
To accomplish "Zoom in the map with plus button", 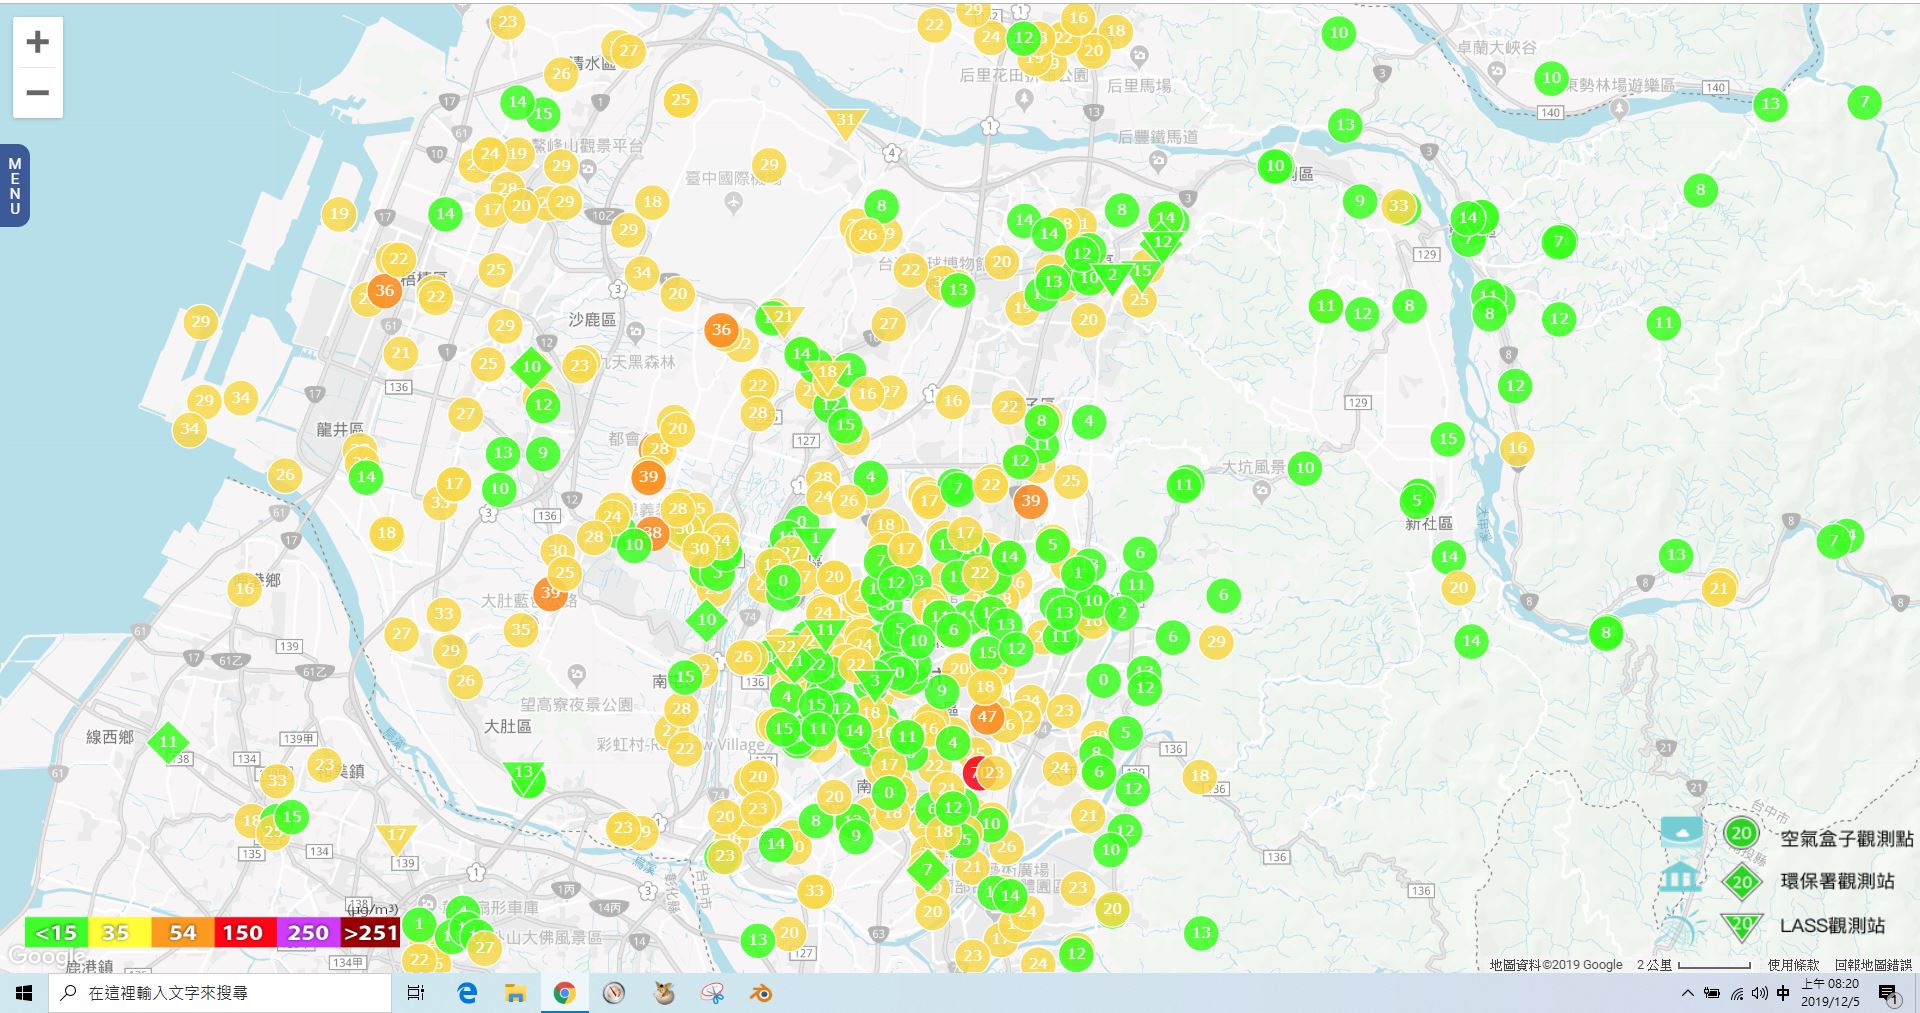I will click(38, 42).
